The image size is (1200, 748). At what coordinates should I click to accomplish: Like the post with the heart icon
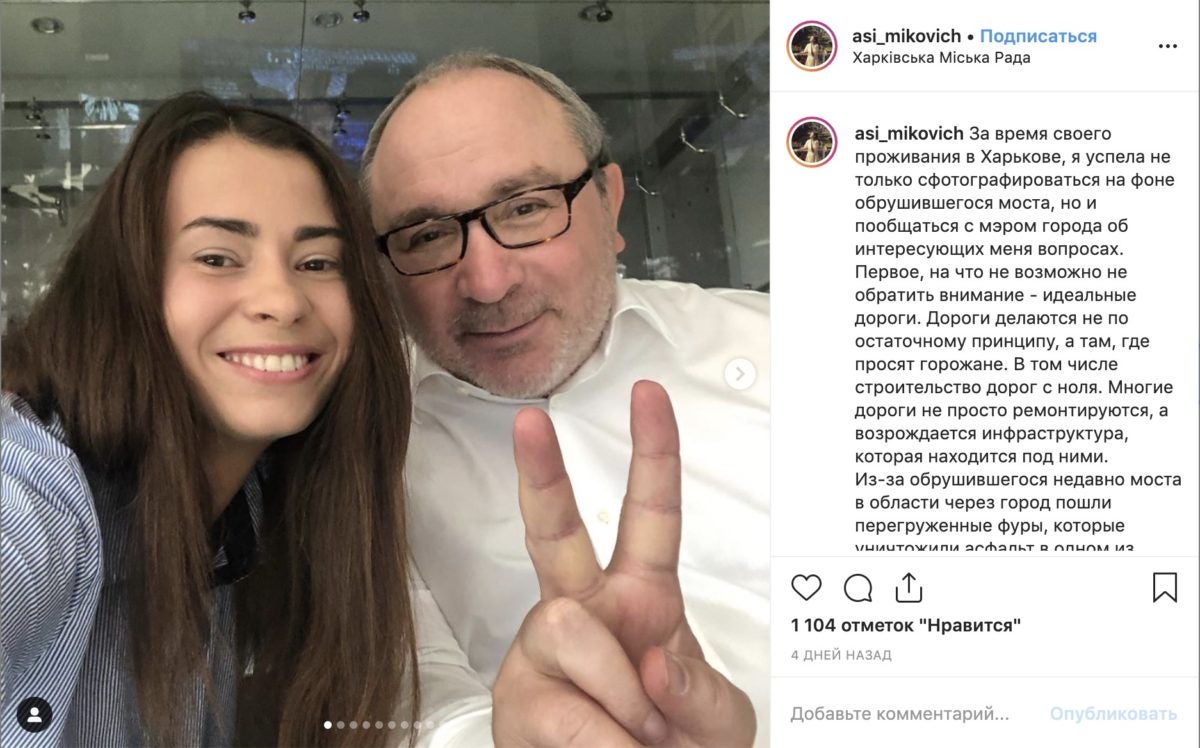(x=806, y=587)
